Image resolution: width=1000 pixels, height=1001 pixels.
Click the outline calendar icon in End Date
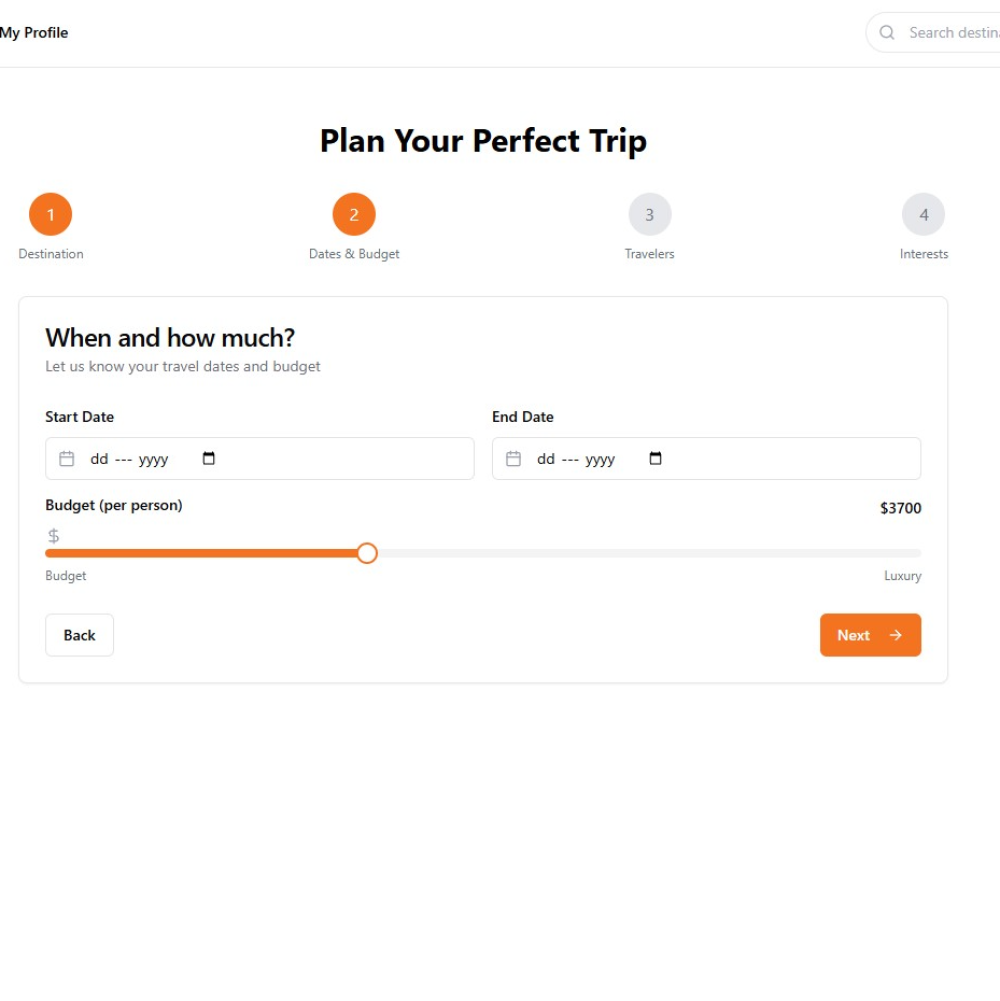[514, 459]
